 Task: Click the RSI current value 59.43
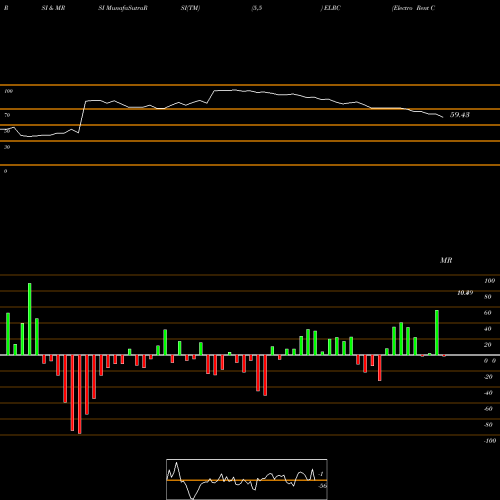pyautogui.click(x=460, y=115)
